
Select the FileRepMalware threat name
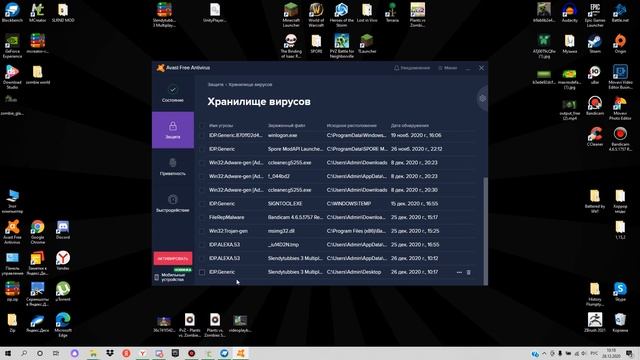tap(227, 218)
